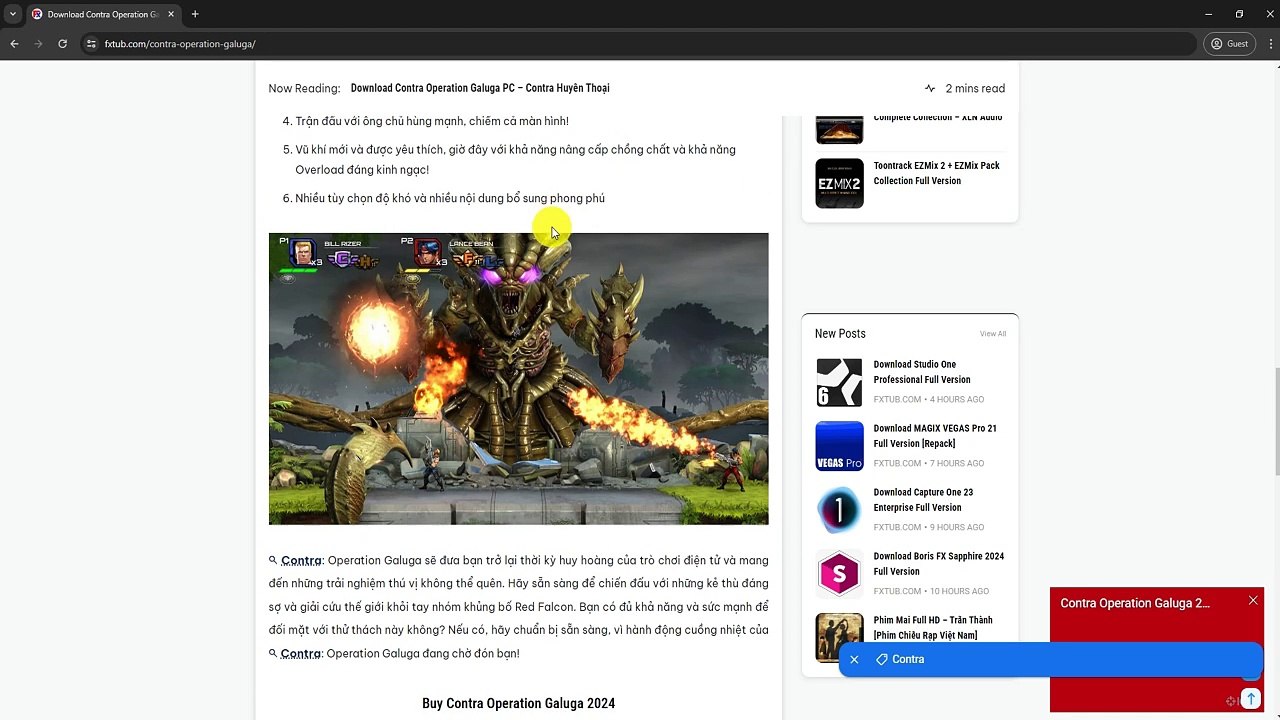Viewport: 1280px width, 720px height.
Task: Follow the Contra link before 'Operation Galuga đang chờ'
Action: (x=301, y=654)
